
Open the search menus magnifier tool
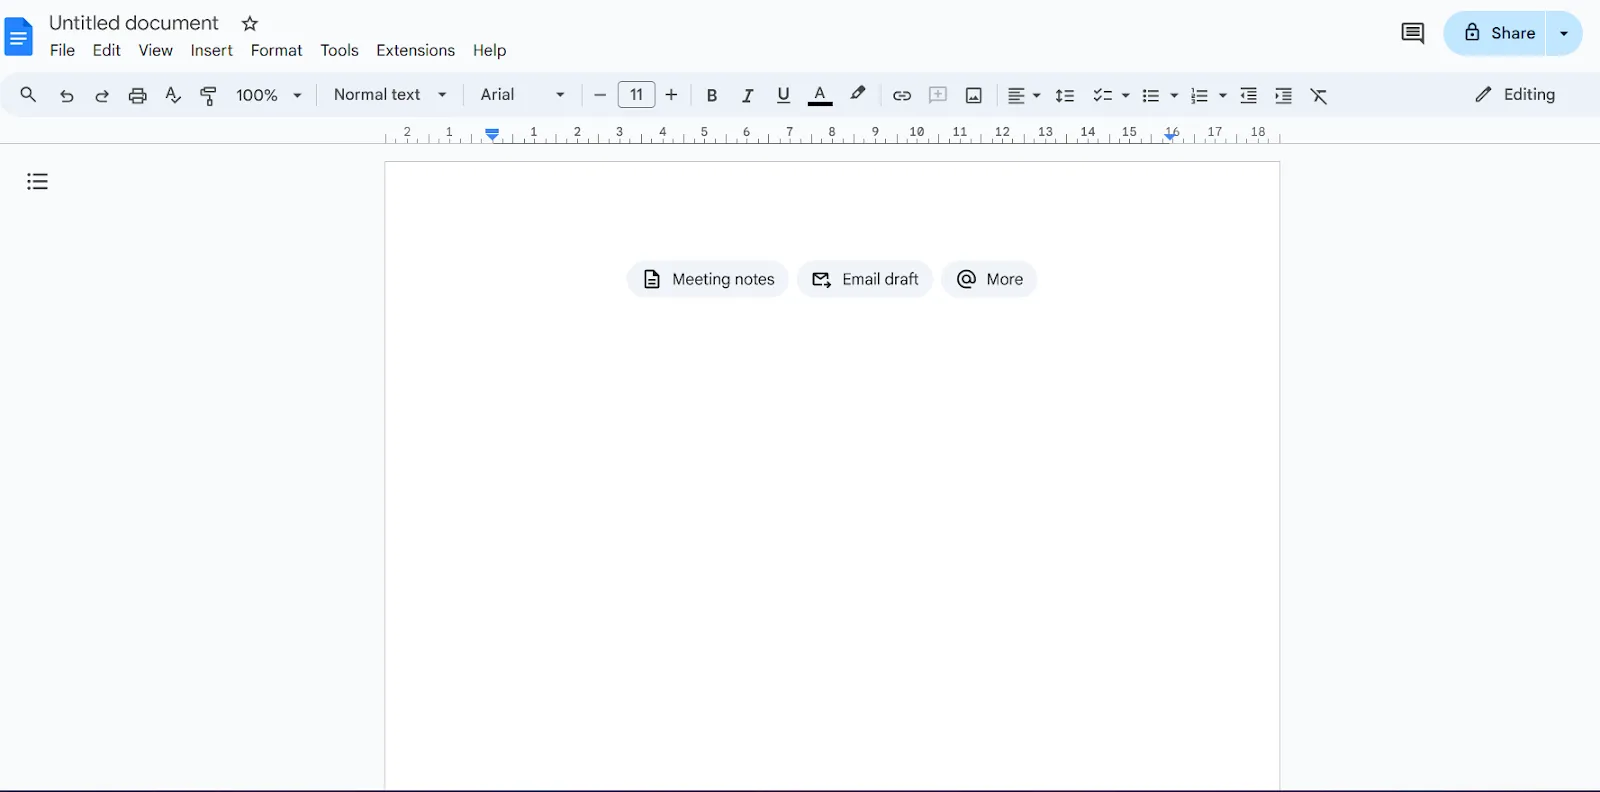28,95
